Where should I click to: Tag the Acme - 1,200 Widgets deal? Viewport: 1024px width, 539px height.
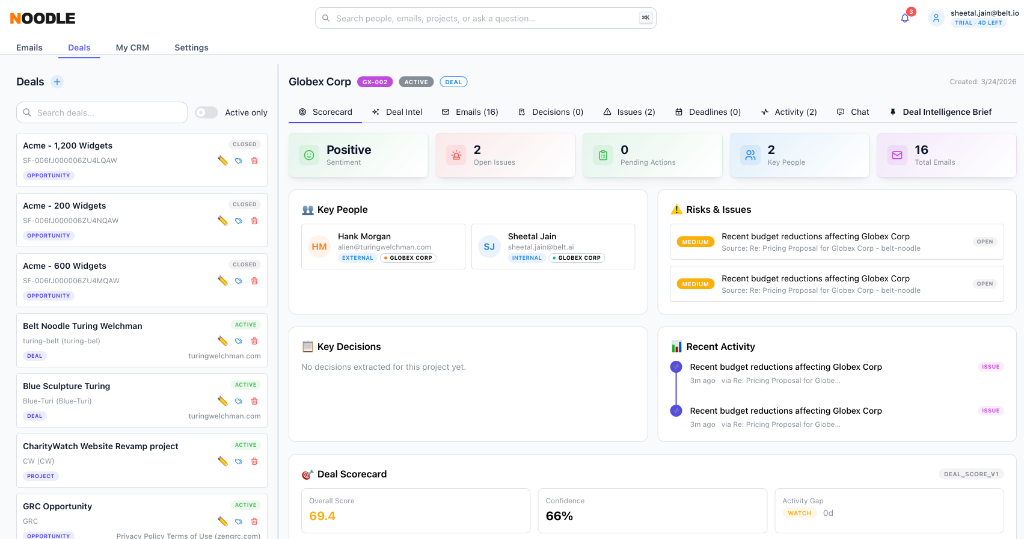238,161
